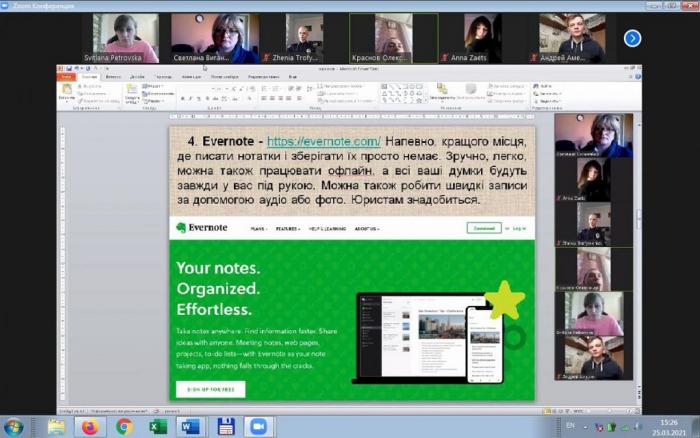Select Anna Zaets's video thumbnail in top strip
Image resolution: width=700 pixels, height=438 pixels.
pos(484,38)
